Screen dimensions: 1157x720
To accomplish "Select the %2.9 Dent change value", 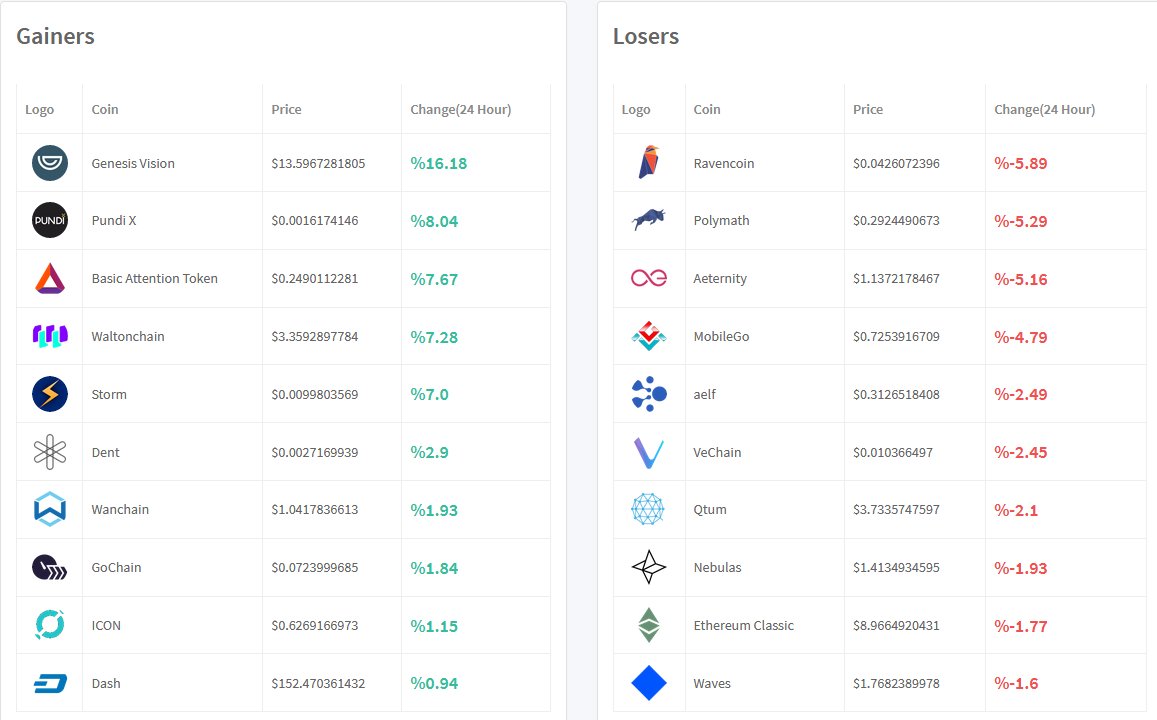I will [429, 453].
